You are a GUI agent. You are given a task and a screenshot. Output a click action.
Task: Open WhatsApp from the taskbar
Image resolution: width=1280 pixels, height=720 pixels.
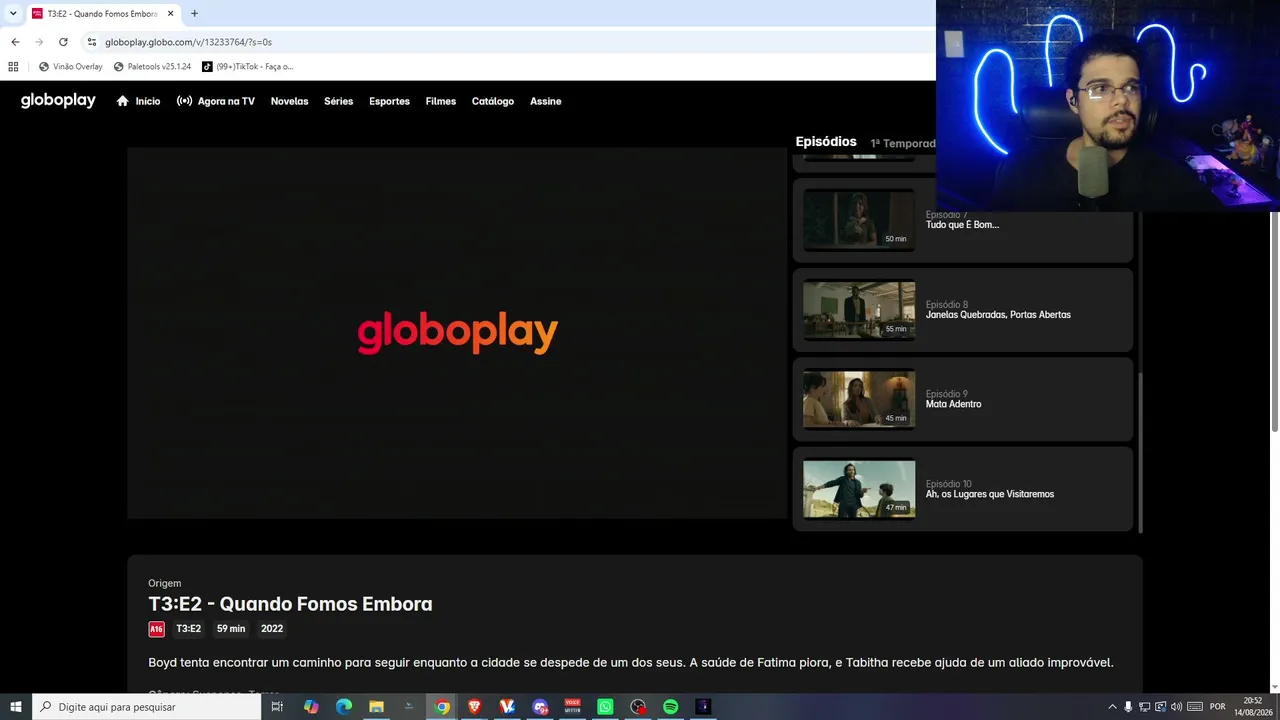coord(605,707)
